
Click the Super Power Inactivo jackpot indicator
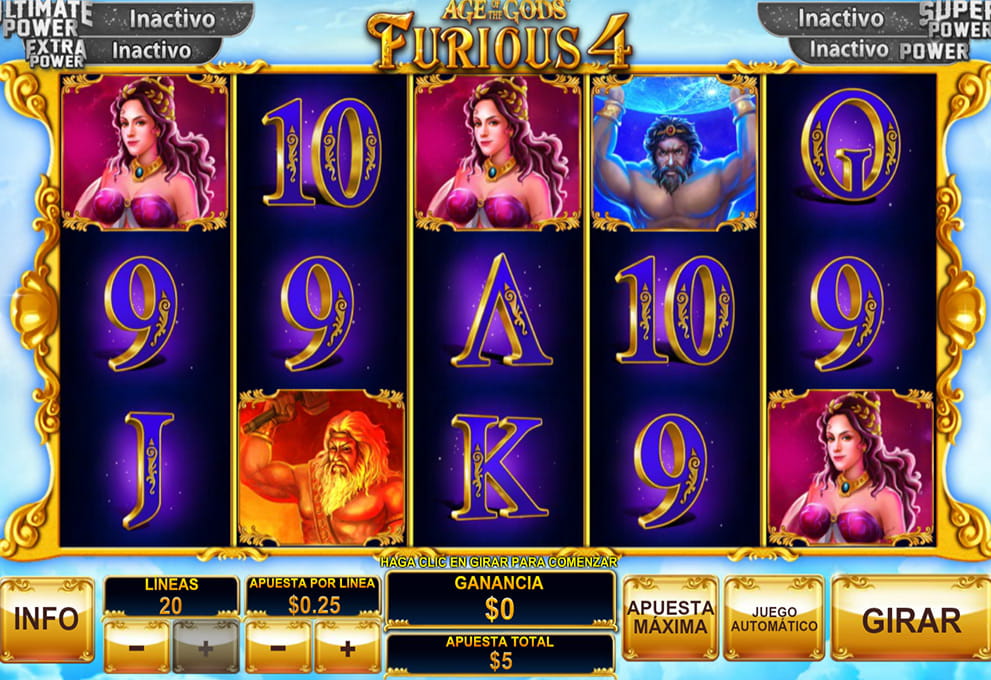(840, 18)
